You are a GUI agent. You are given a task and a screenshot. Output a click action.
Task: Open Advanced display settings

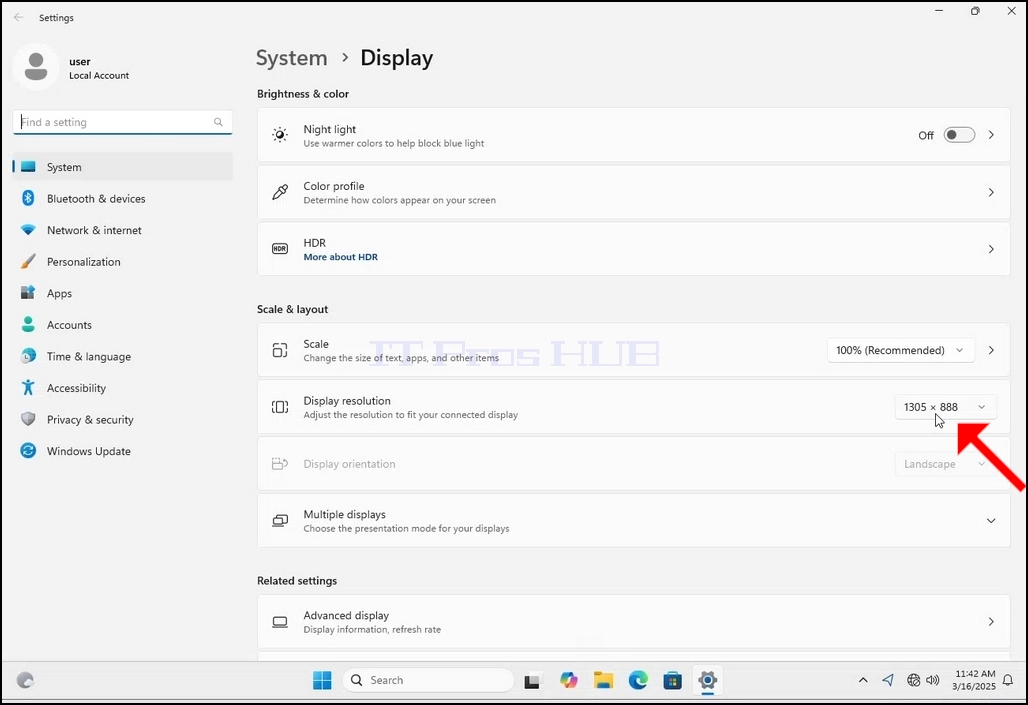[633, 622]
